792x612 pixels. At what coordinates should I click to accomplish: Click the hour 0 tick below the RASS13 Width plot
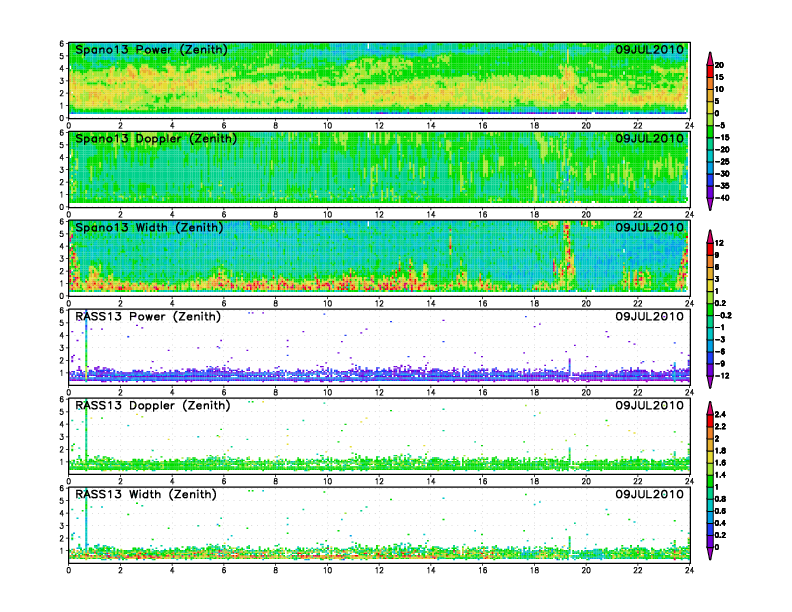69,570
